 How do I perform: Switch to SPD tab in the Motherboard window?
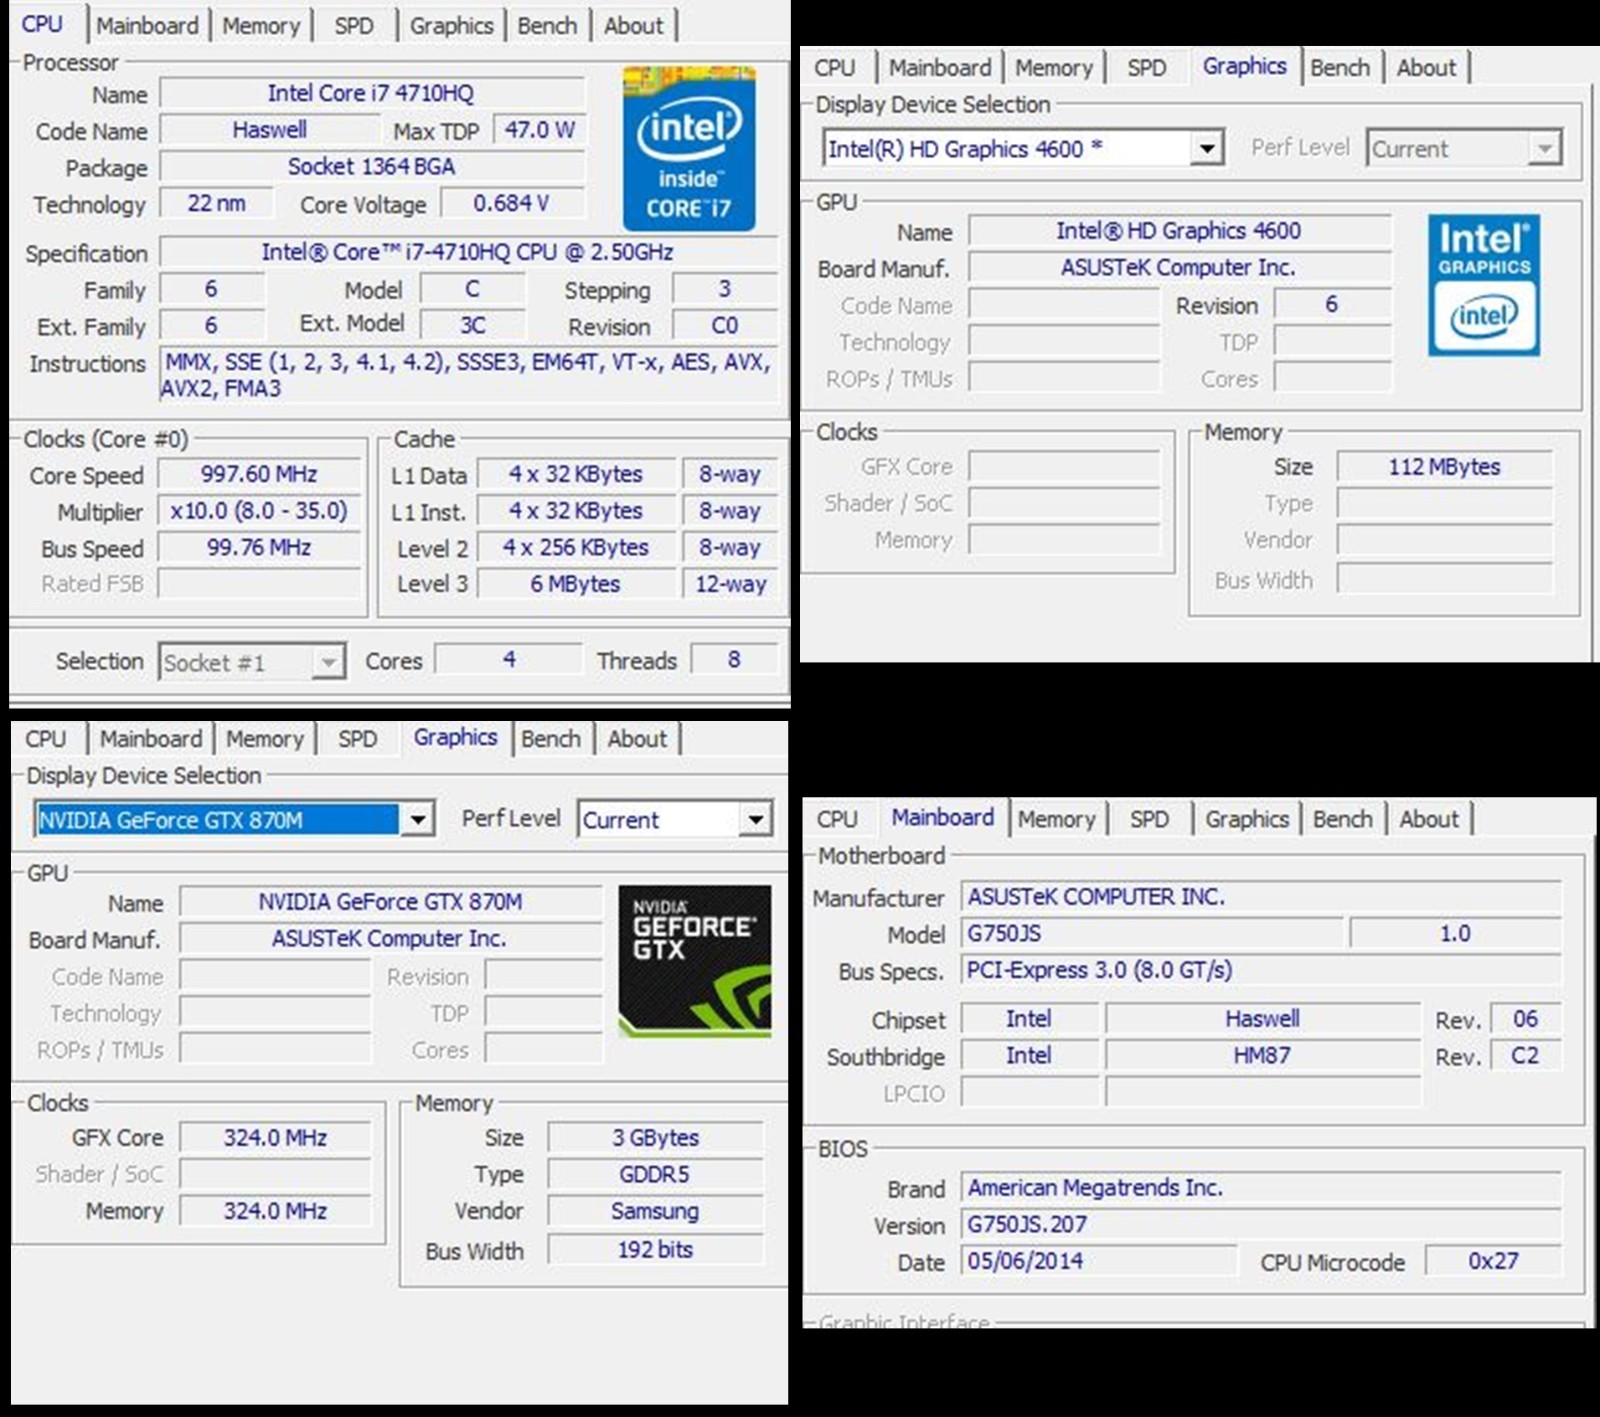[x=1150, y=819]
